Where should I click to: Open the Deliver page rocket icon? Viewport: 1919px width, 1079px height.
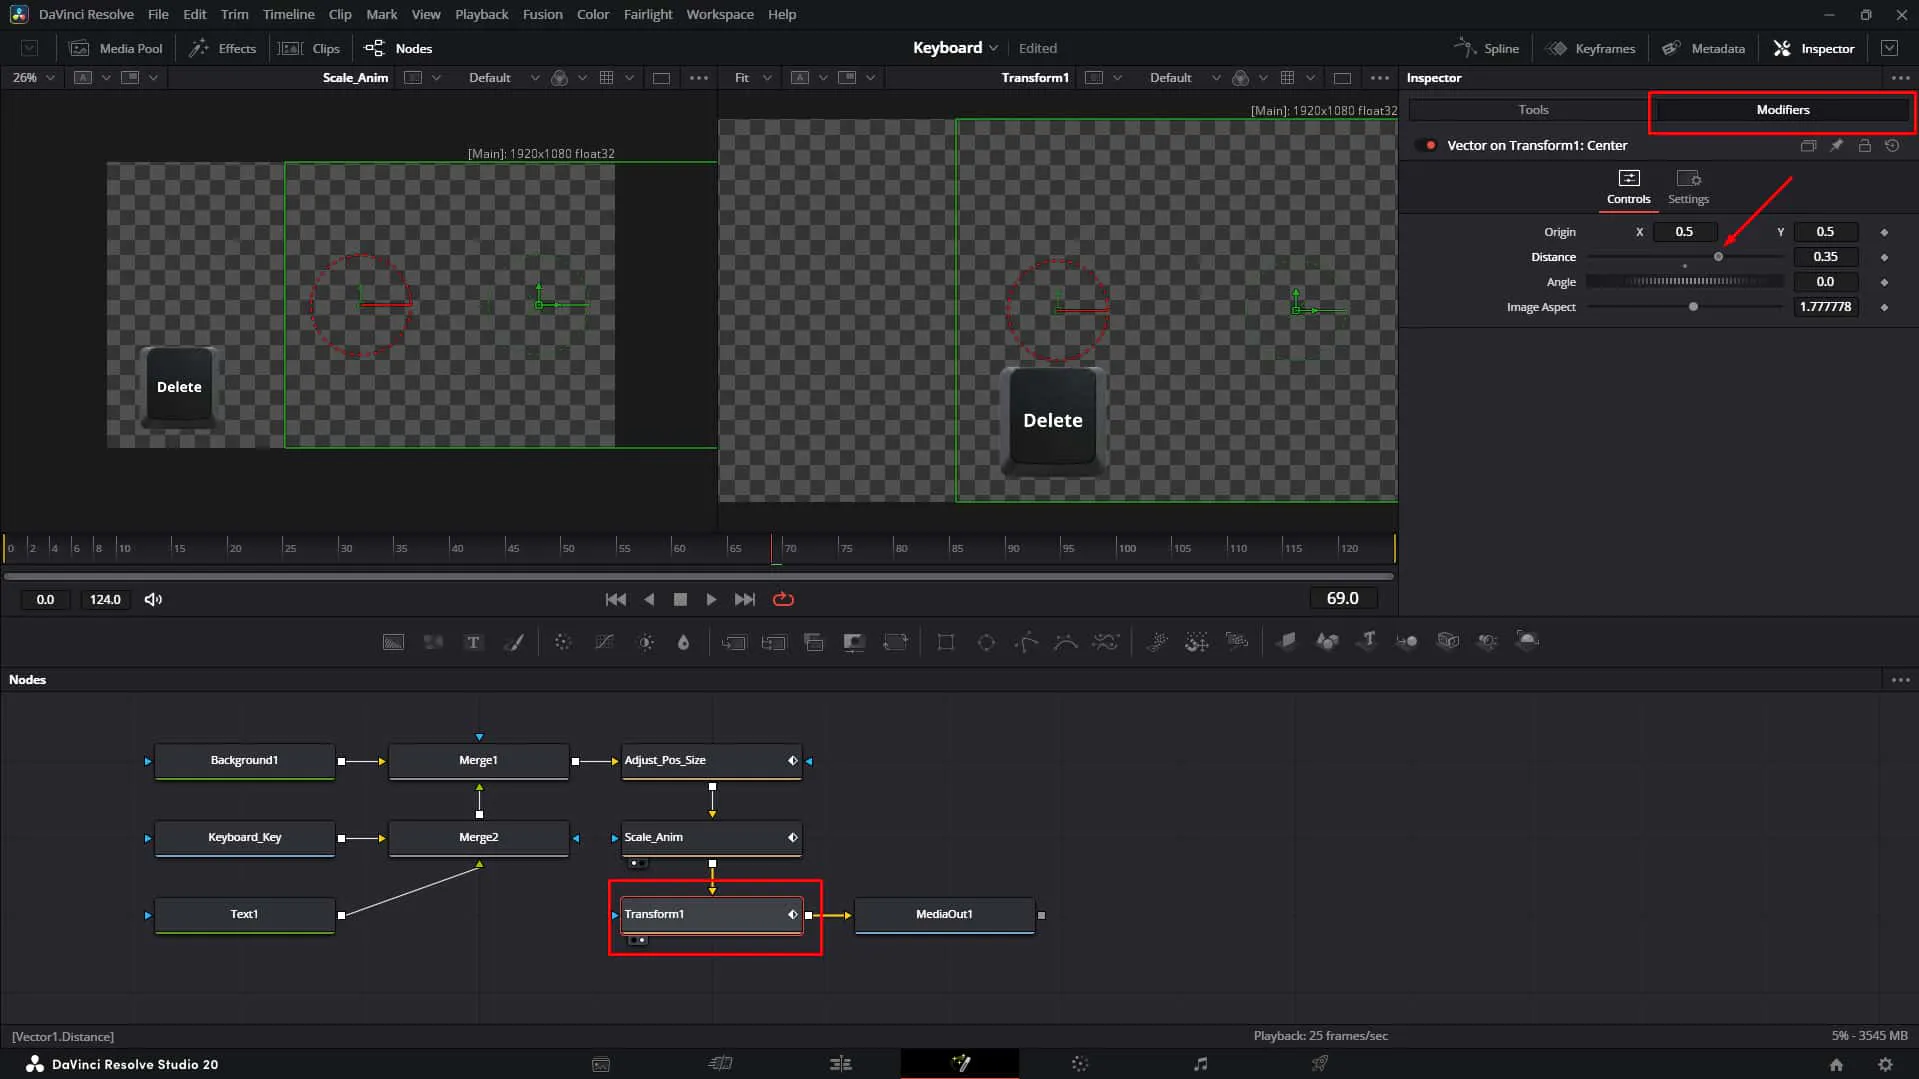[x=1320, y=1063]
